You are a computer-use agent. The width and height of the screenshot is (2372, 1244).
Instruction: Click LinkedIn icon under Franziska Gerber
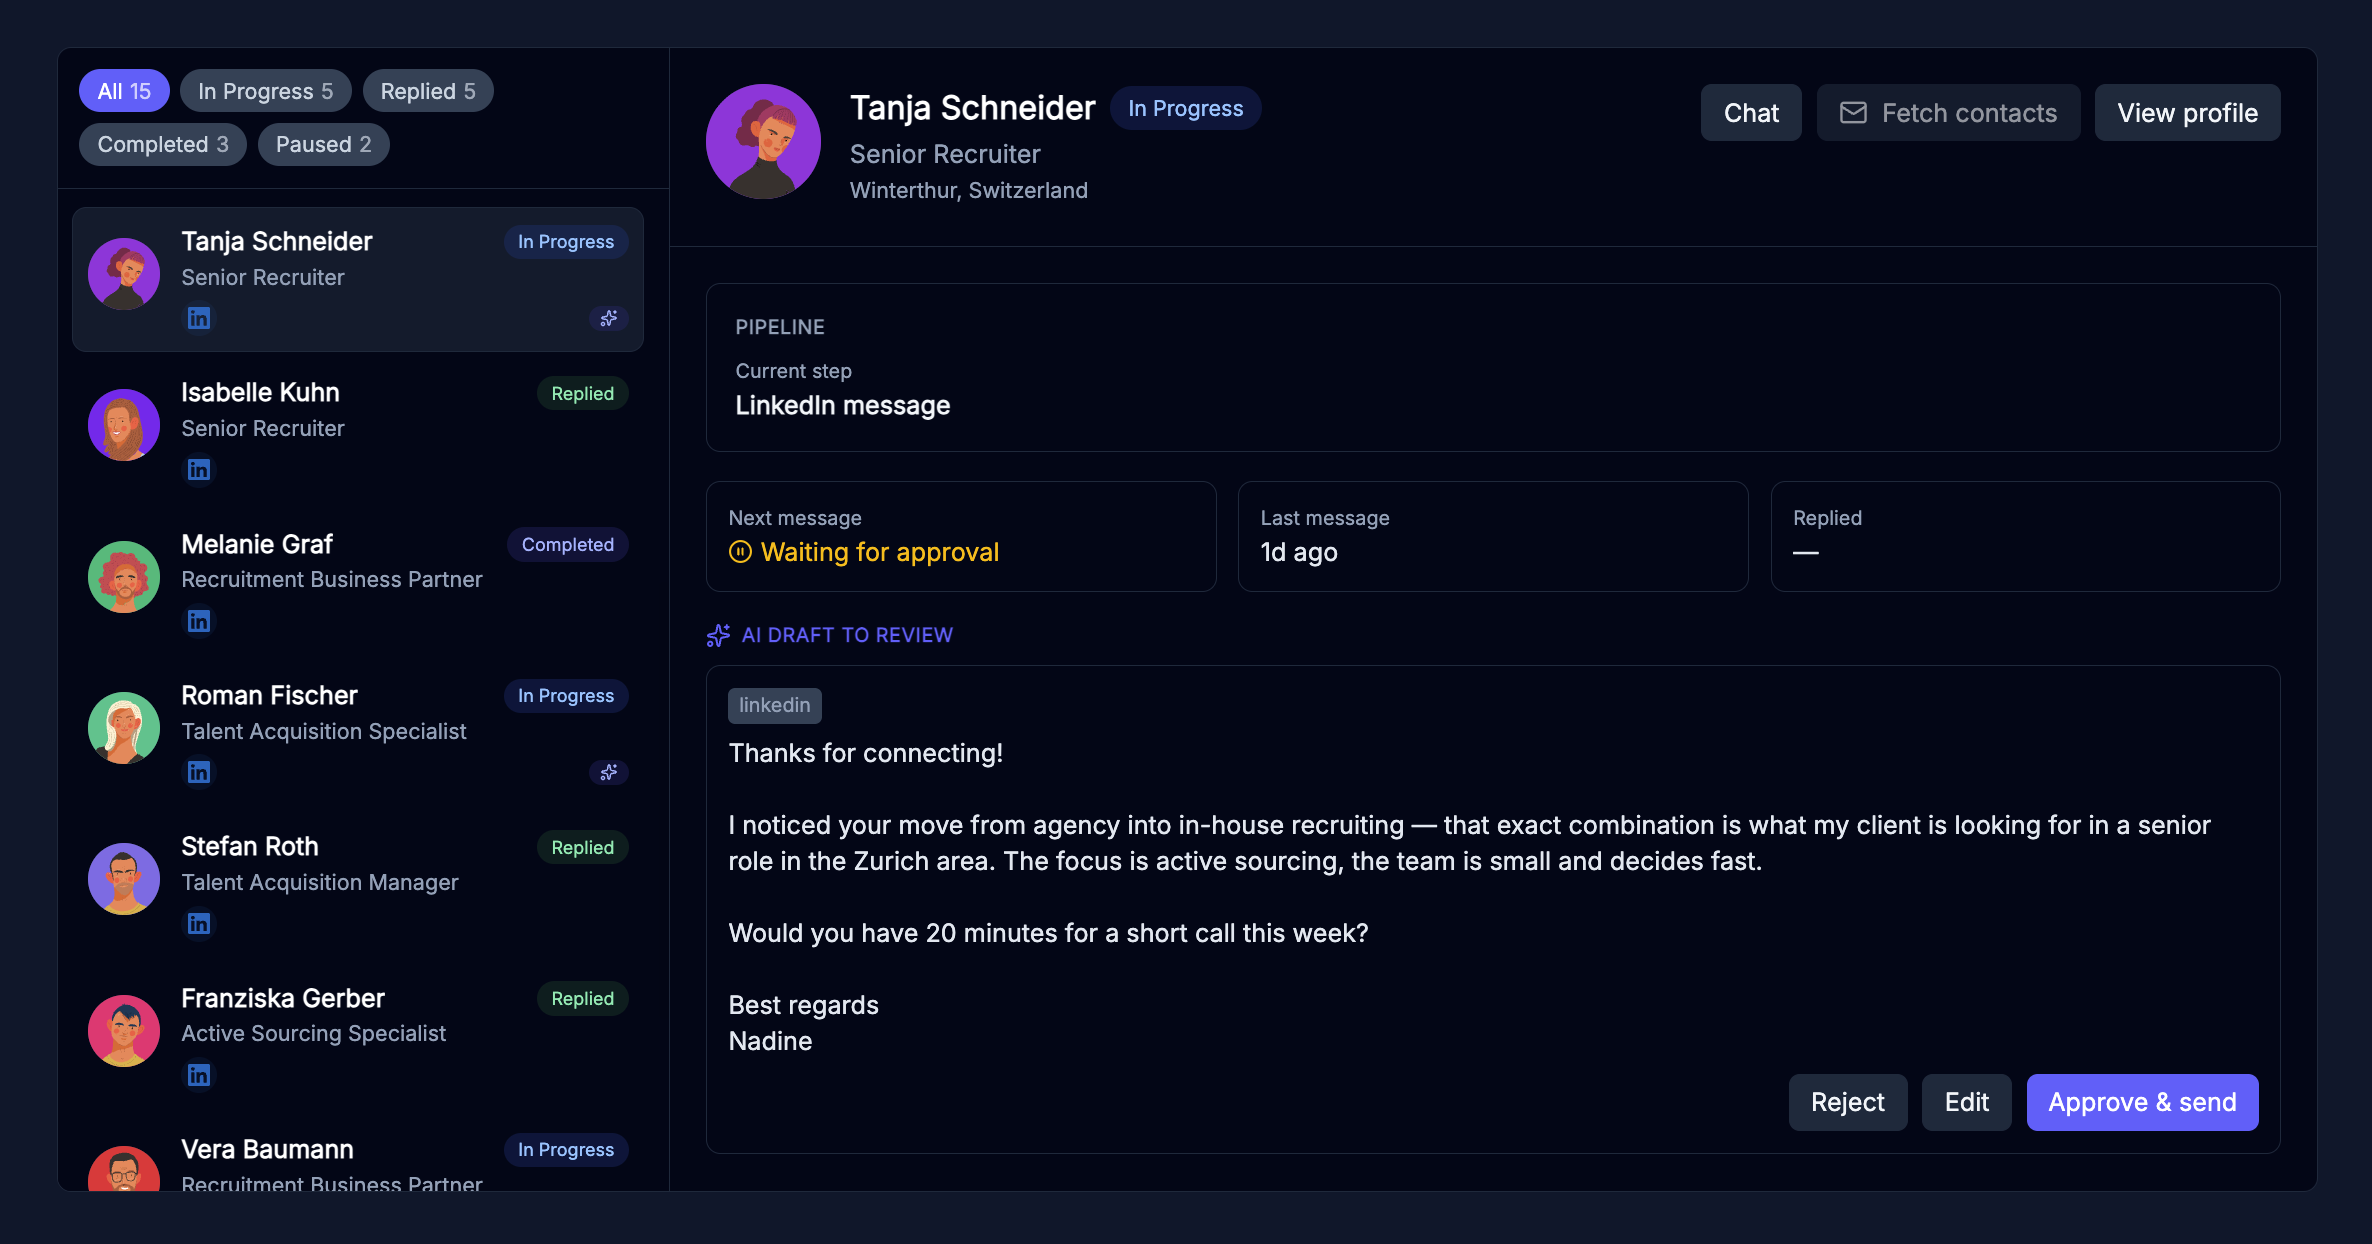tap(199, 1075)
